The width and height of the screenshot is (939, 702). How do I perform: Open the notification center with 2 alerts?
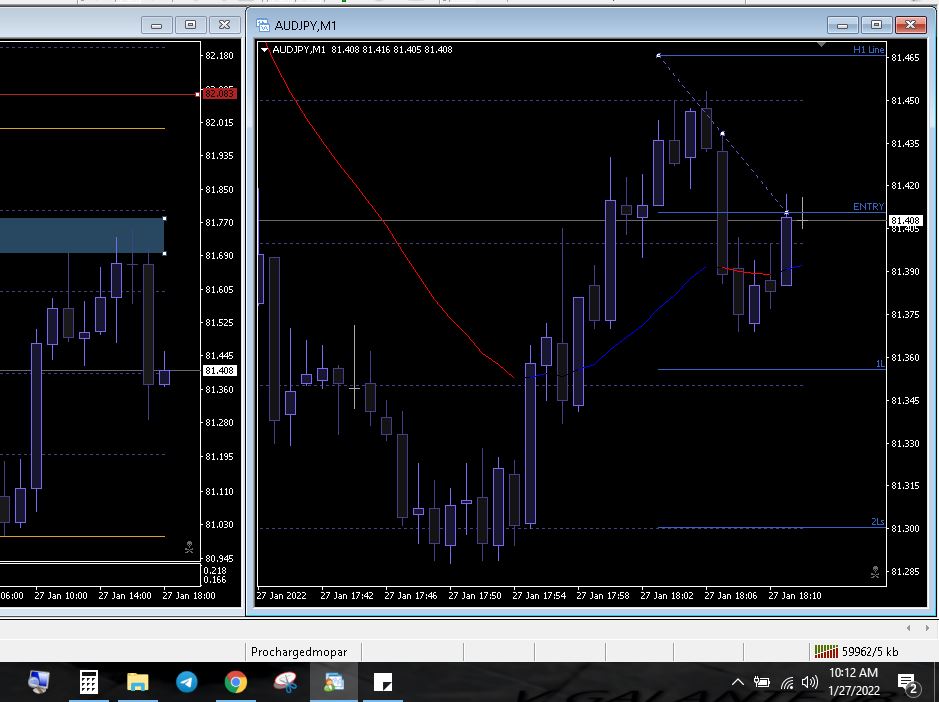[x=908, y=683]
